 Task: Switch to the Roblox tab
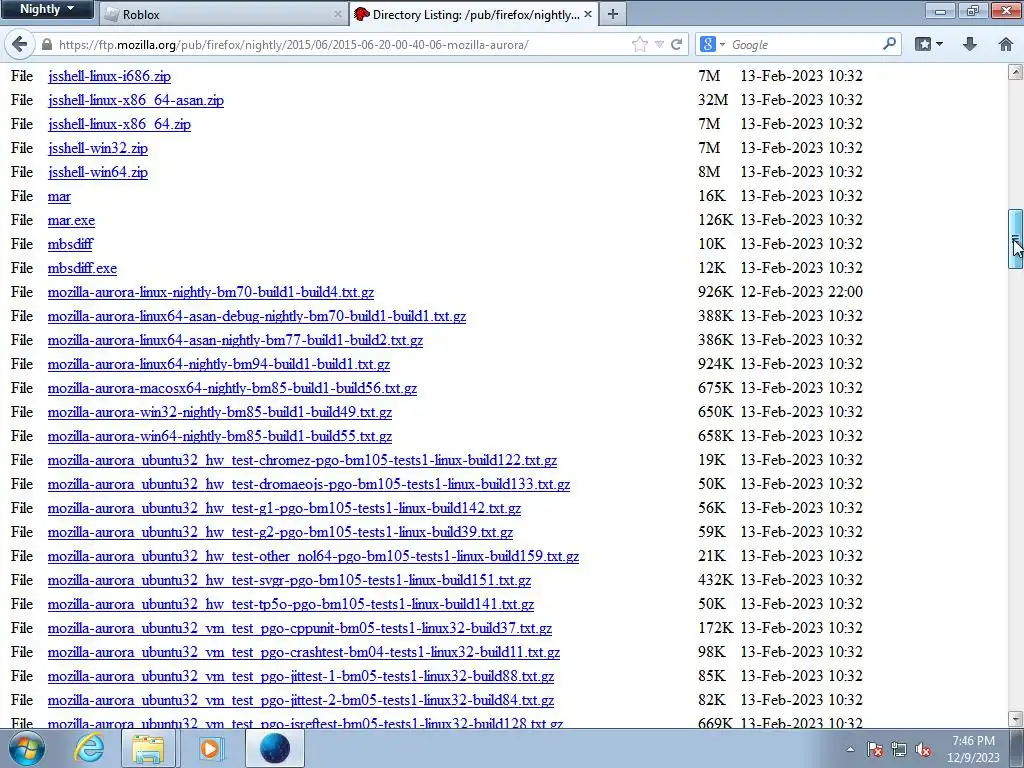coord(222,14)
